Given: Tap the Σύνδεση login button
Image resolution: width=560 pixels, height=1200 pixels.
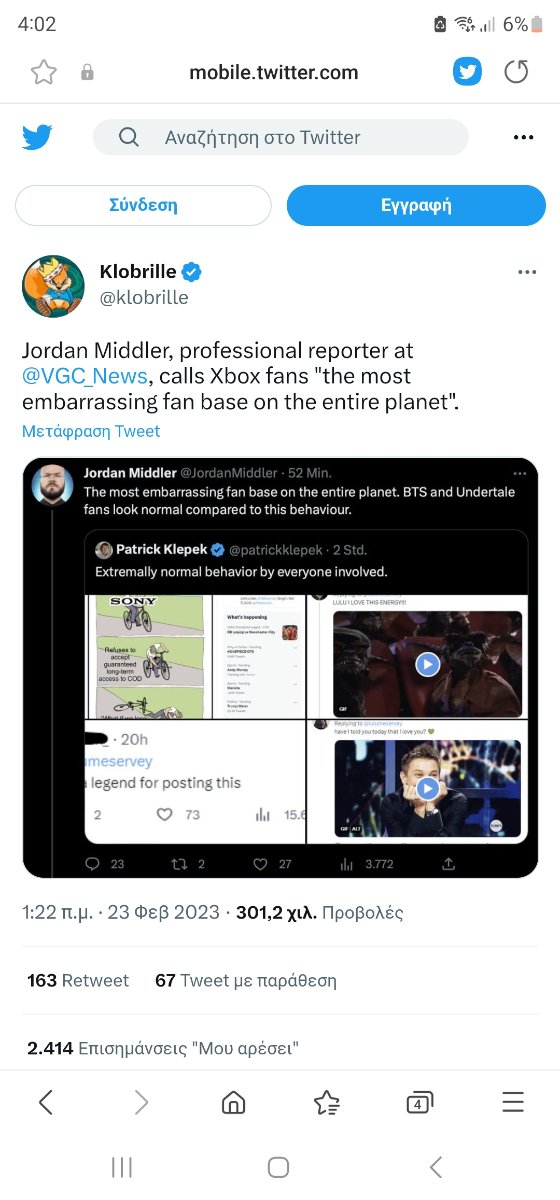Looking at the screenshot, I should 143,205.
